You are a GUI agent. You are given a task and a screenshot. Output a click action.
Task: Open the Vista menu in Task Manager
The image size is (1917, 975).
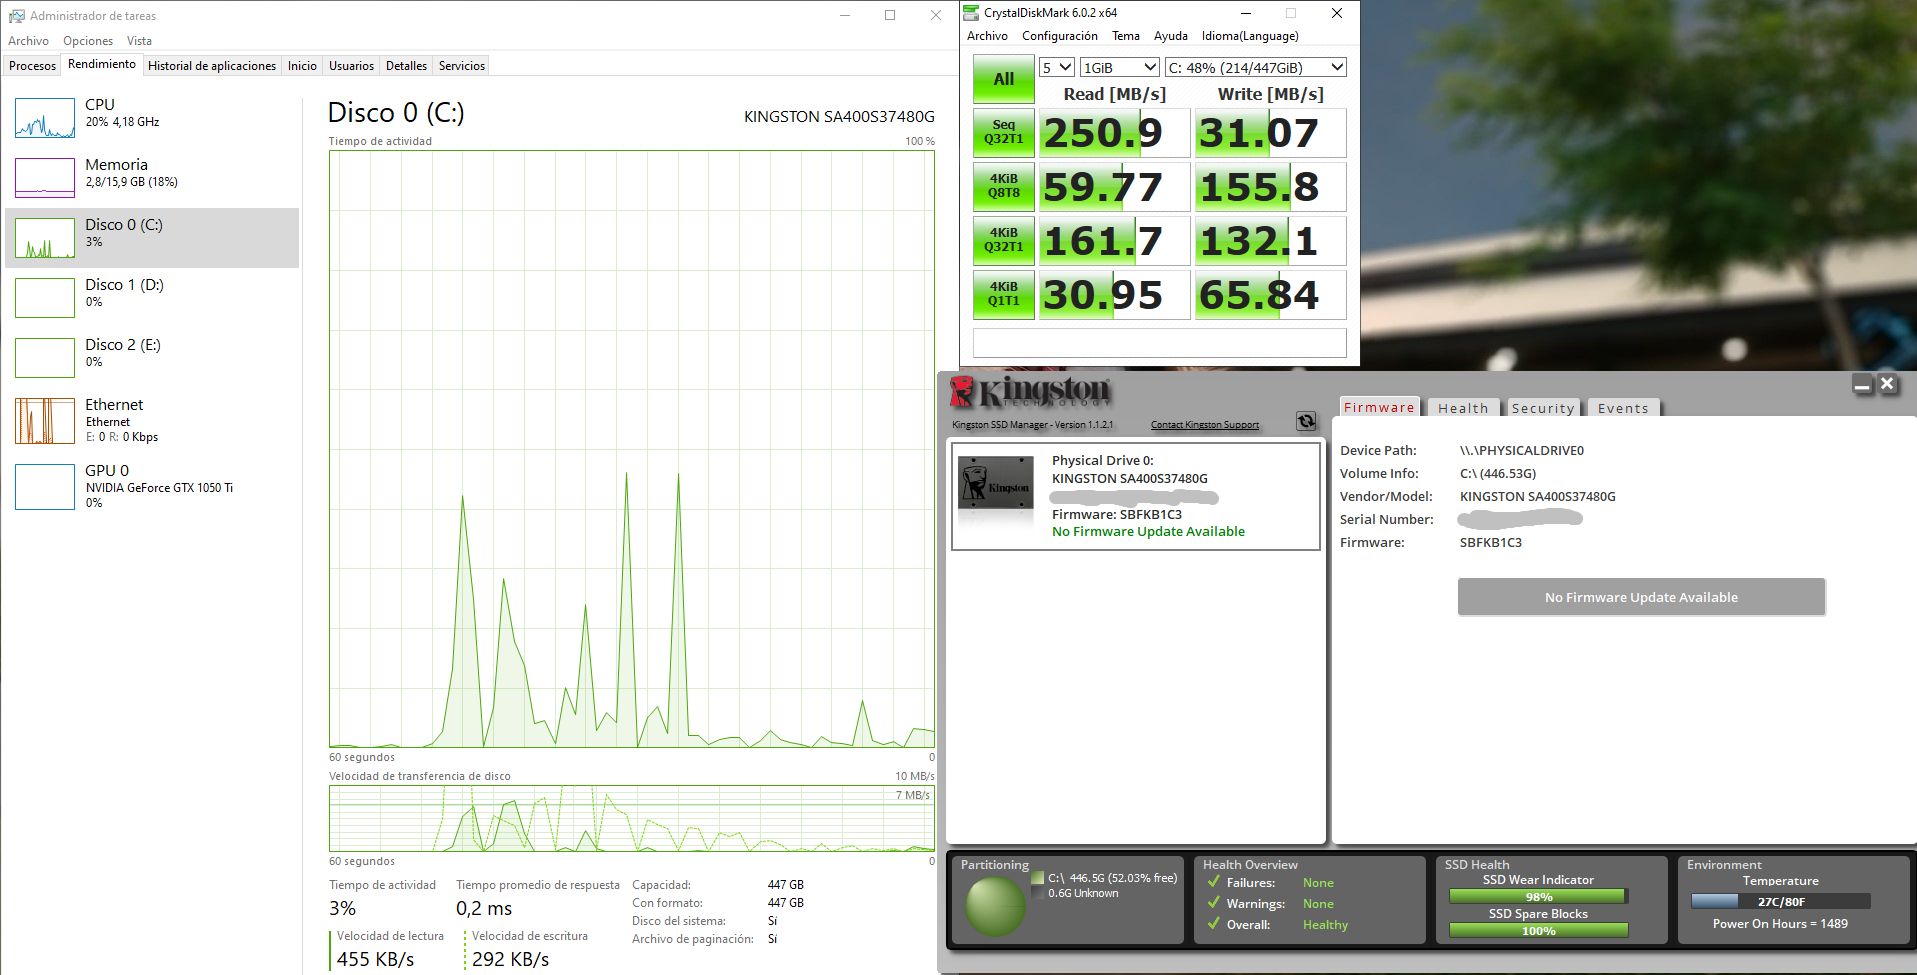click(139, 41)
